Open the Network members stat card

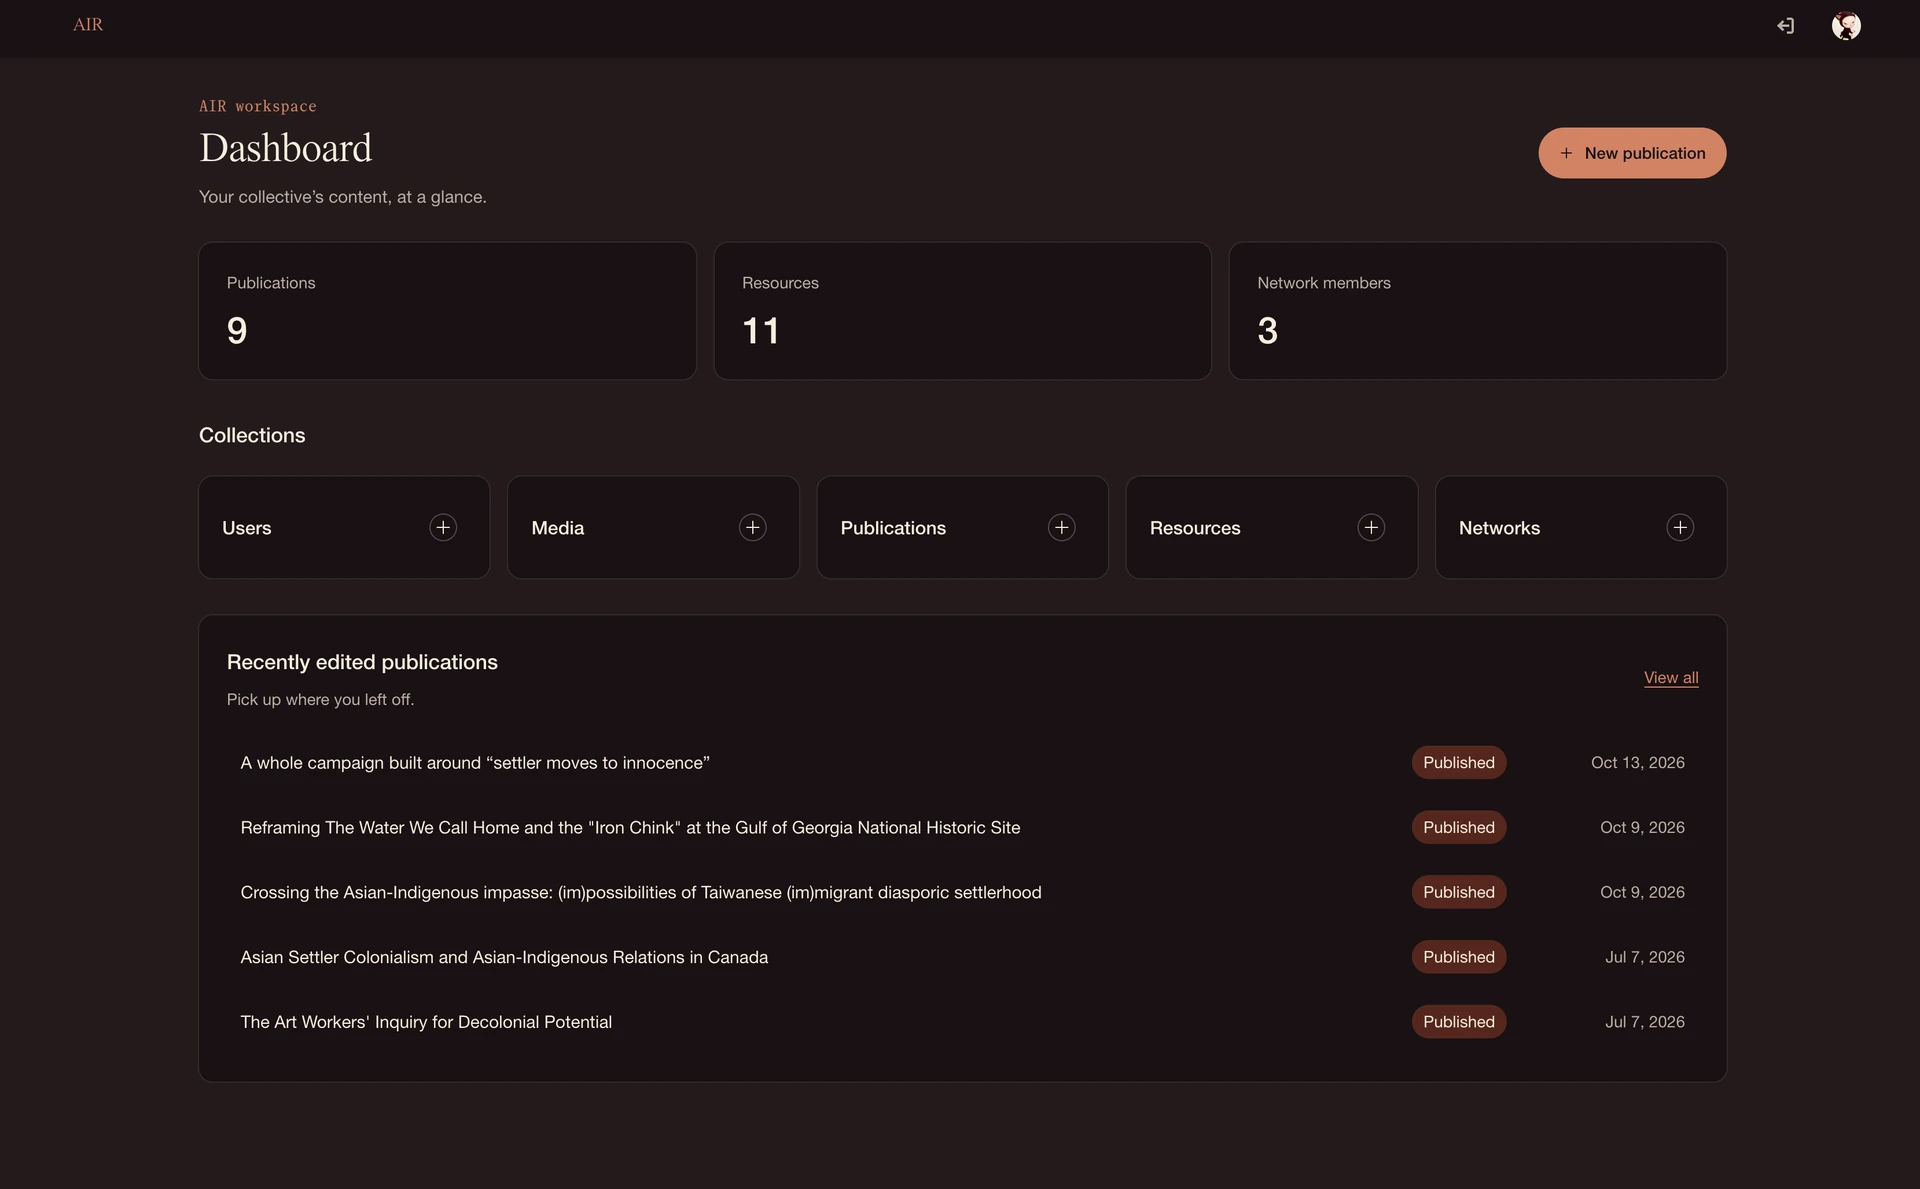pos(1478,311)
